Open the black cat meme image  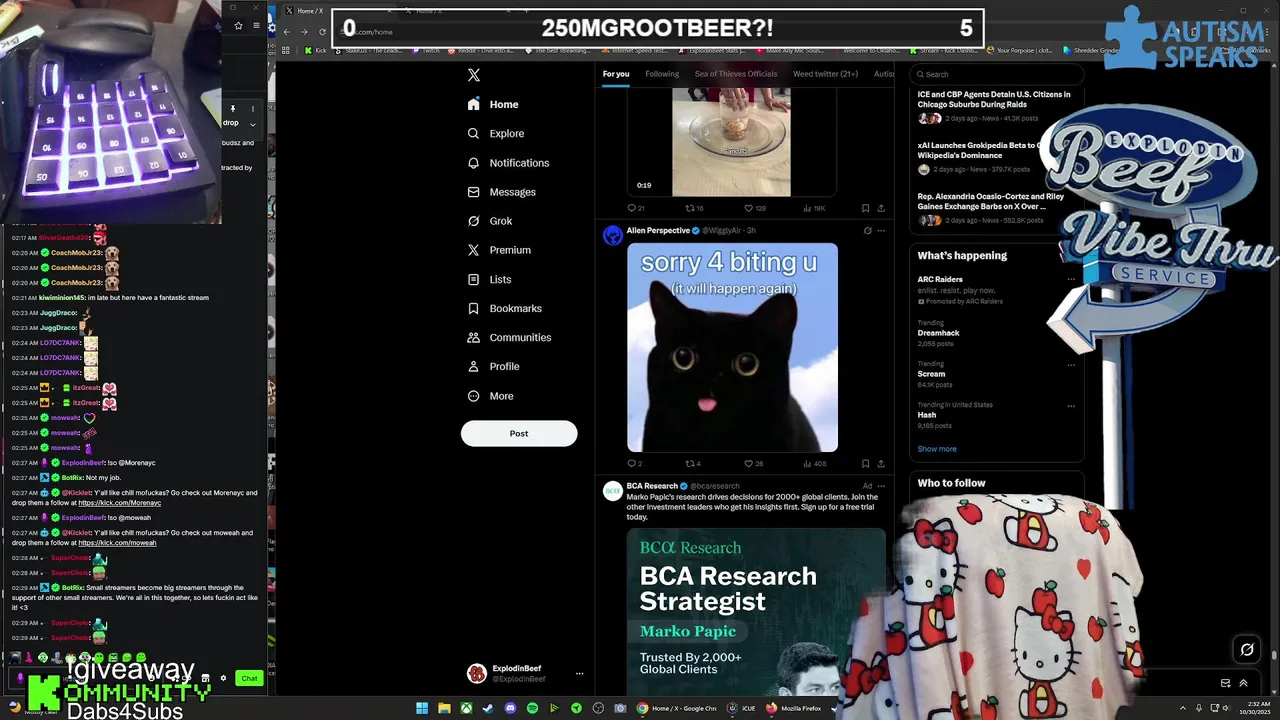(732, 347)
